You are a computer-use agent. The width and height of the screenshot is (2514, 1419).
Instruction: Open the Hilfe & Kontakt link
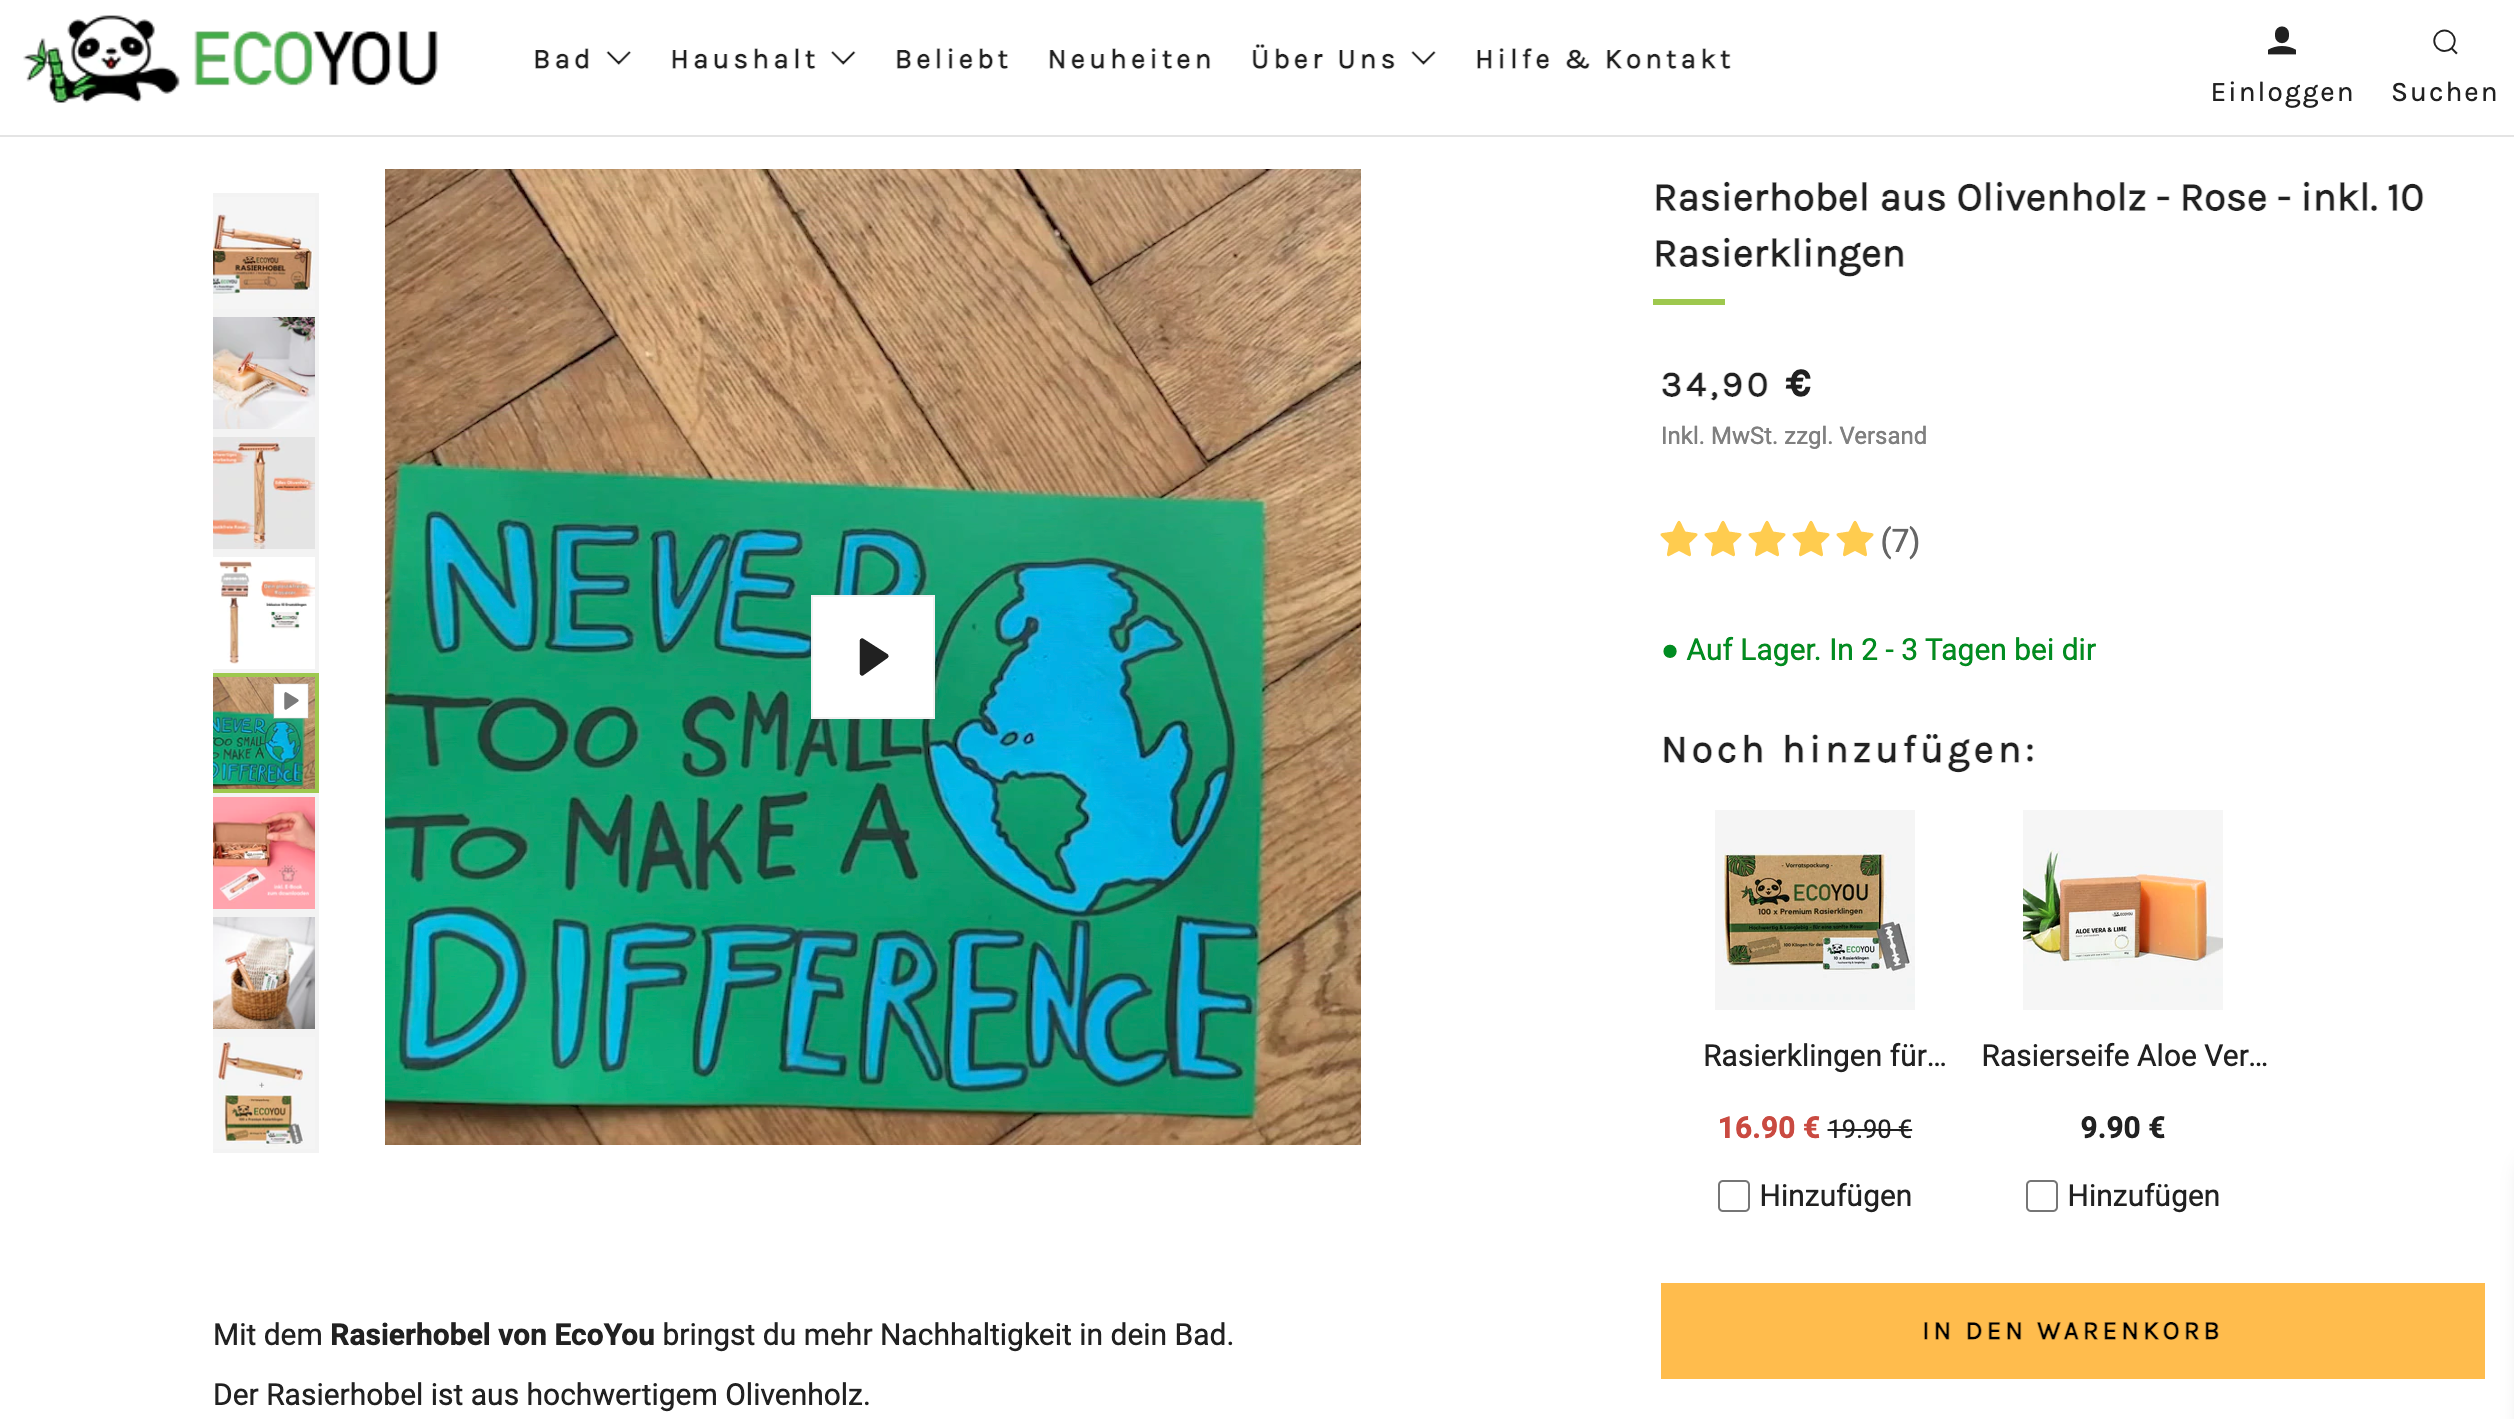[1603, 59]
